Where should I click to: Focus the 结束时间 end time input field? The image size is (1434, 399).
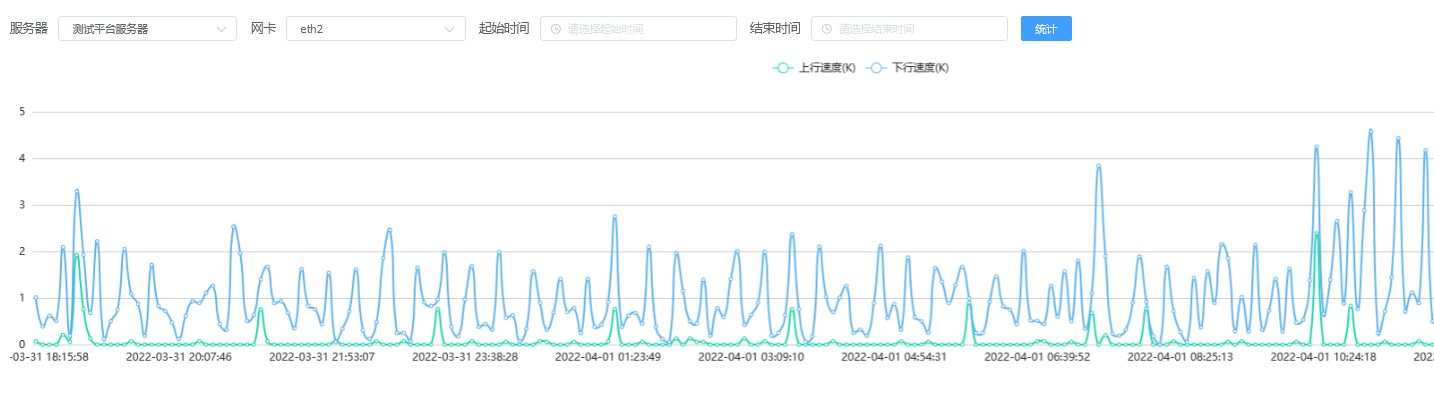909,29
